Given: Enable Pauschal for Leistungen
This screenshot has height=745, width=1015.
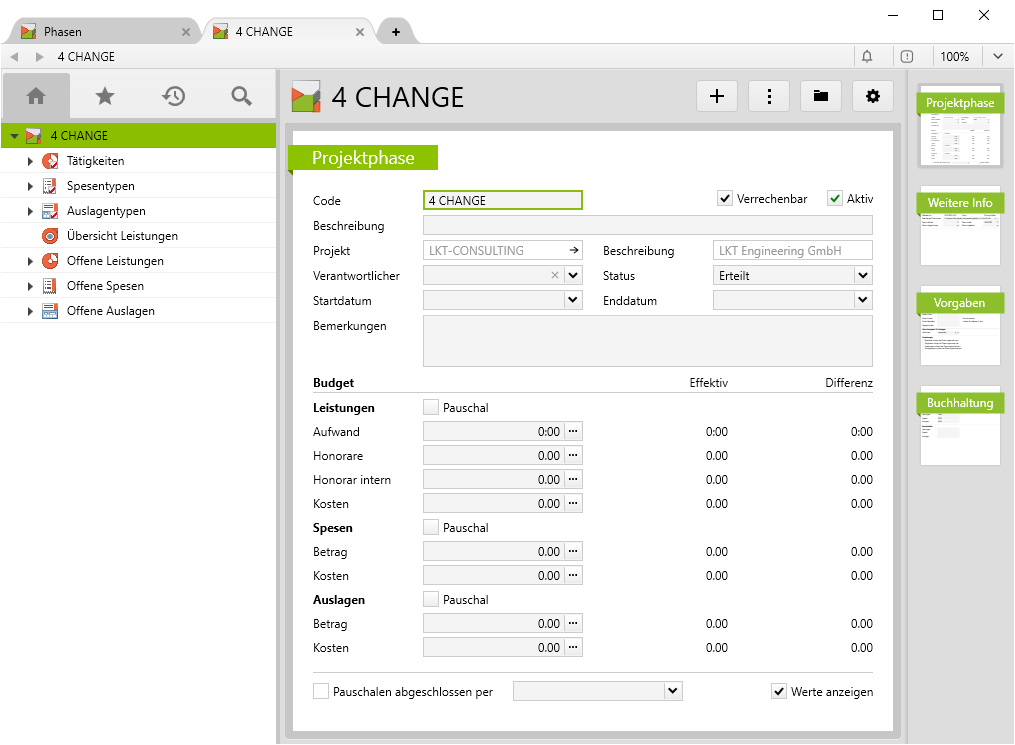Looking at the screenshot, I should click(x=431, y=407).
